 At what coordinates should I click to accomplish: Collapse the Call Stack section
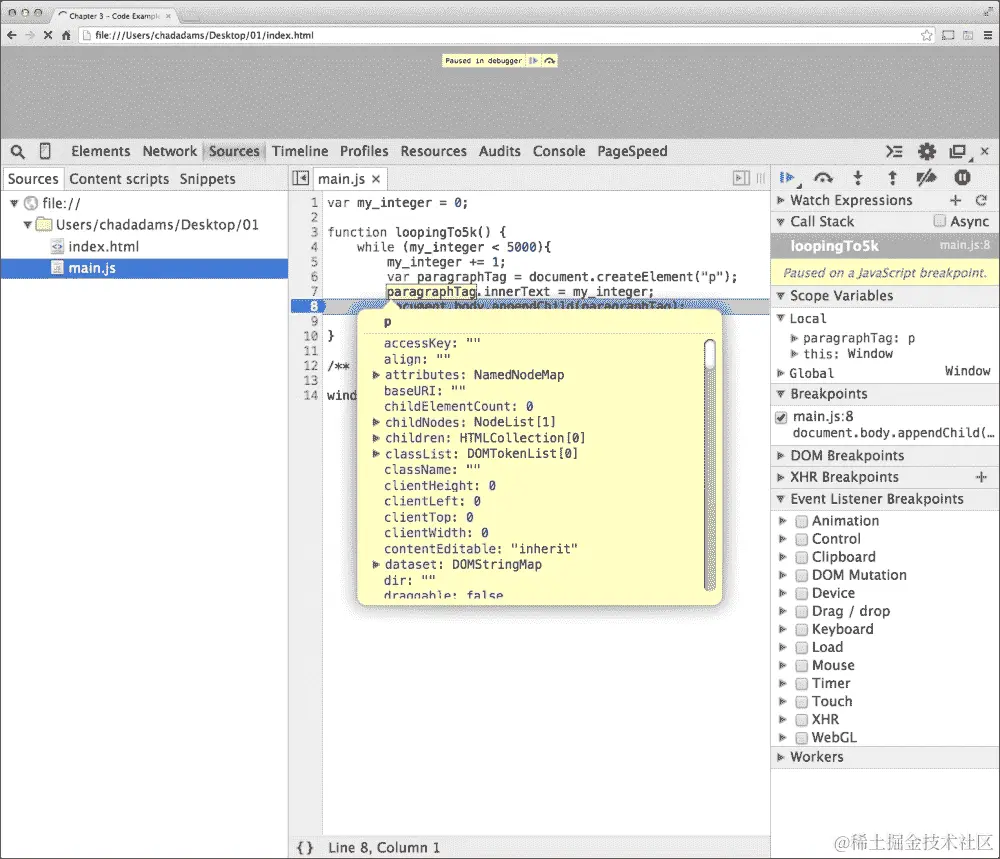[781, 222]
